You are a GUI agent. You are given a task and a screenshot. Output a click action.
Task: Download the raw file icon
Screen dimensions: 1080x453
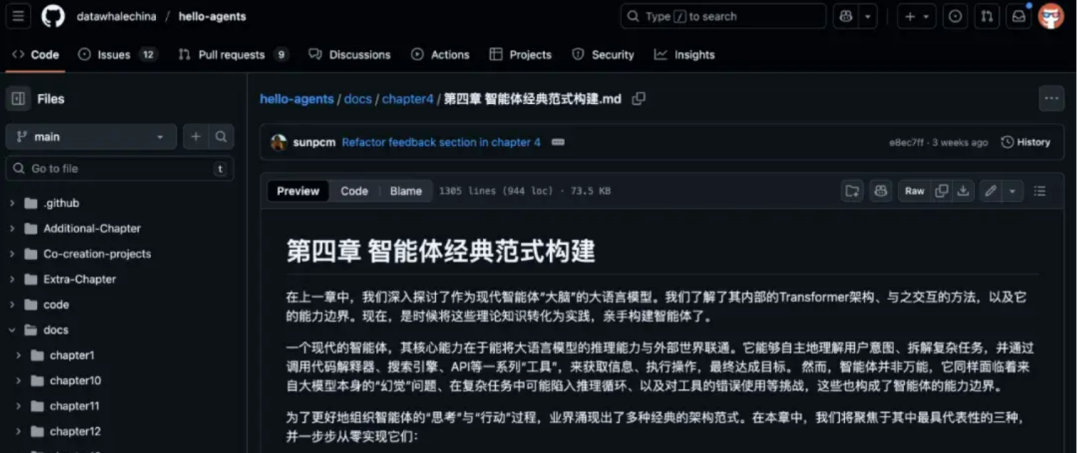coord(963,191)
